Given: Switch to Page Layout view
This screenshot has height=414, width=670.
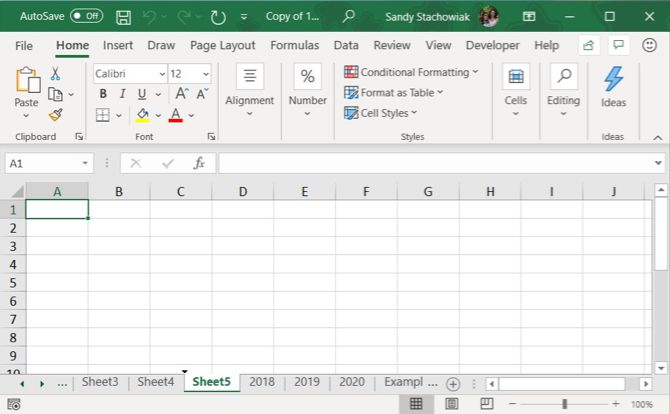Looking at the screenshot, I should 452,404.
